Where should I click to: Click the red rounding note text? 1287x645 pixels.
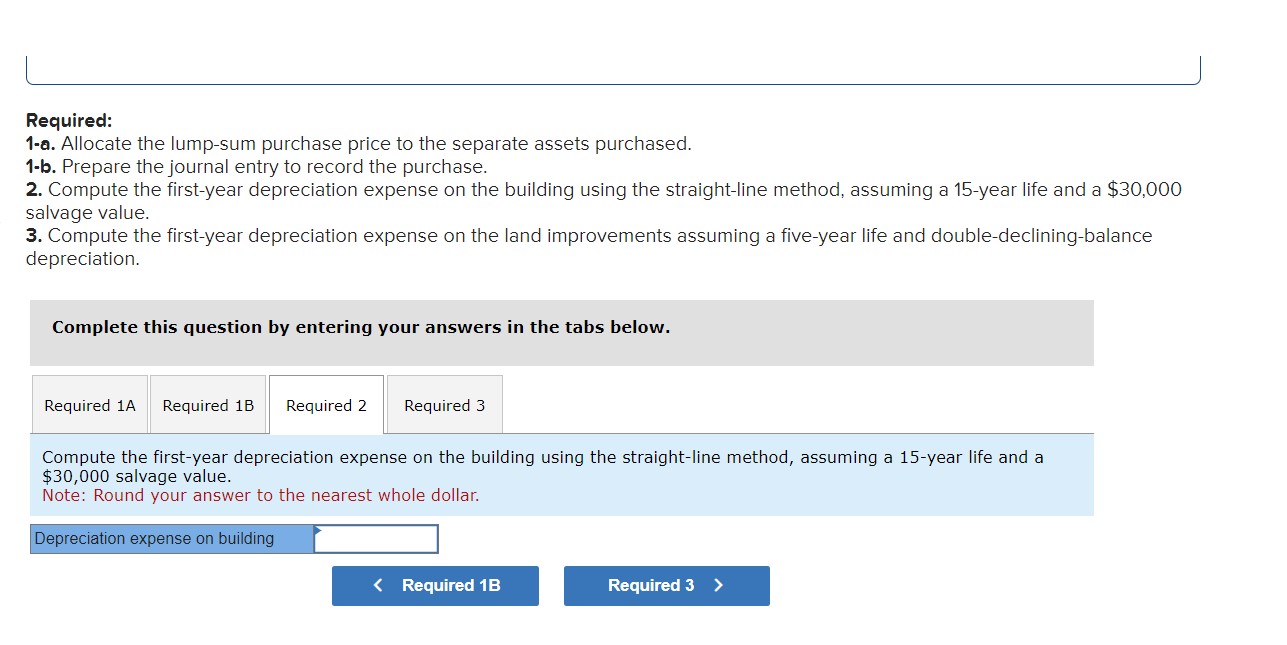pyautogui.click(x=260, y=496)
